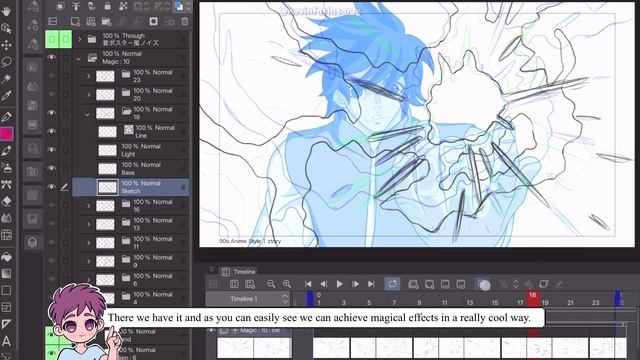Hide the Light layer
This screenshot has height=360, width=640.
(x=51, y=149)
